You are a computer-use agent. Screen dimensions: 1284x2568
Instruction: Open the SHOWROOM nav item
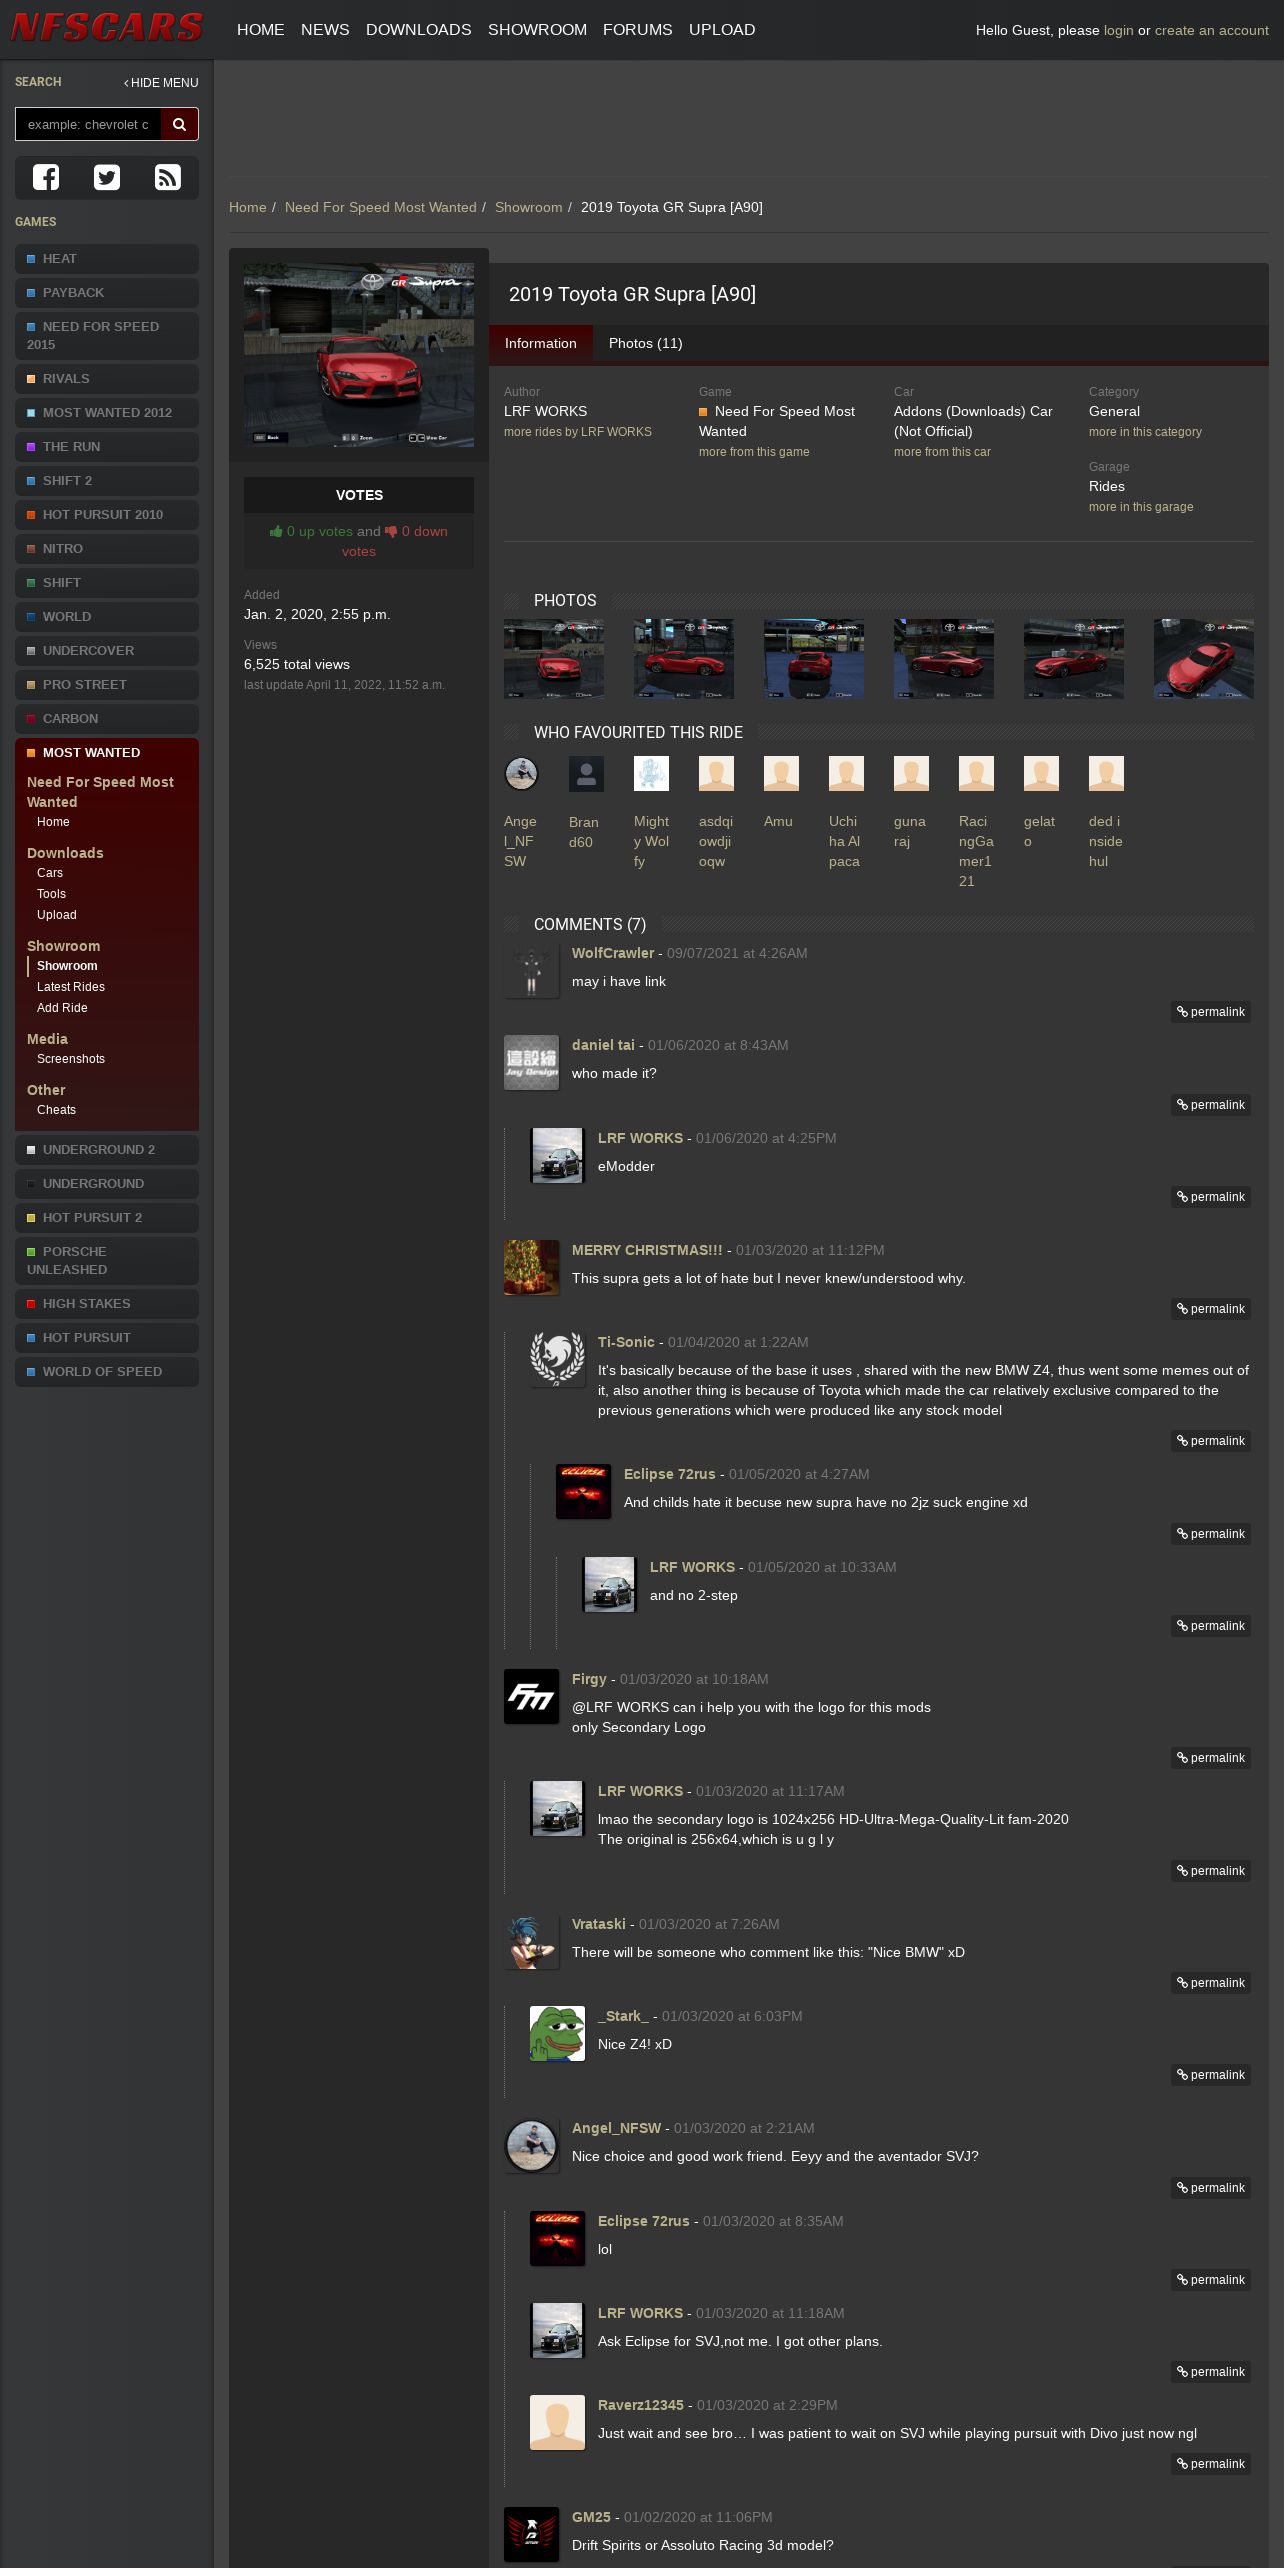click(x=537, y=30)
